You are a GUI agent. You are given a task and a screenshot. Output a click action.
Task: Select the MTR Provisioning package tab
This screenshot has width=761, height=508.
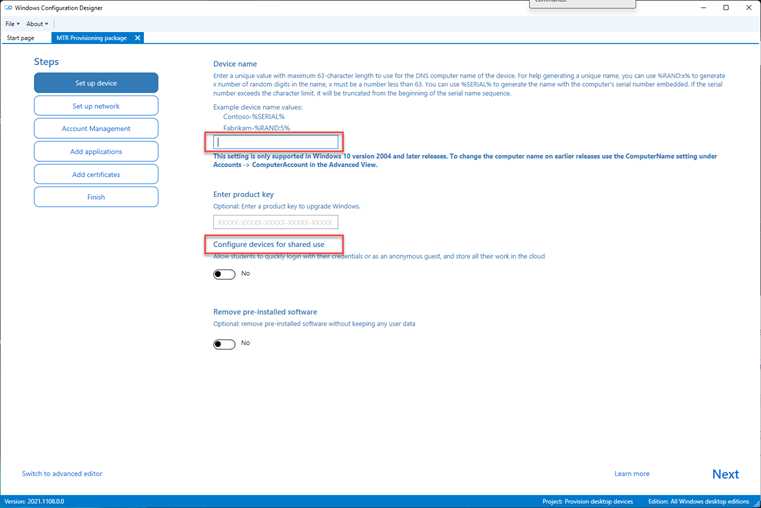point(91,38)
